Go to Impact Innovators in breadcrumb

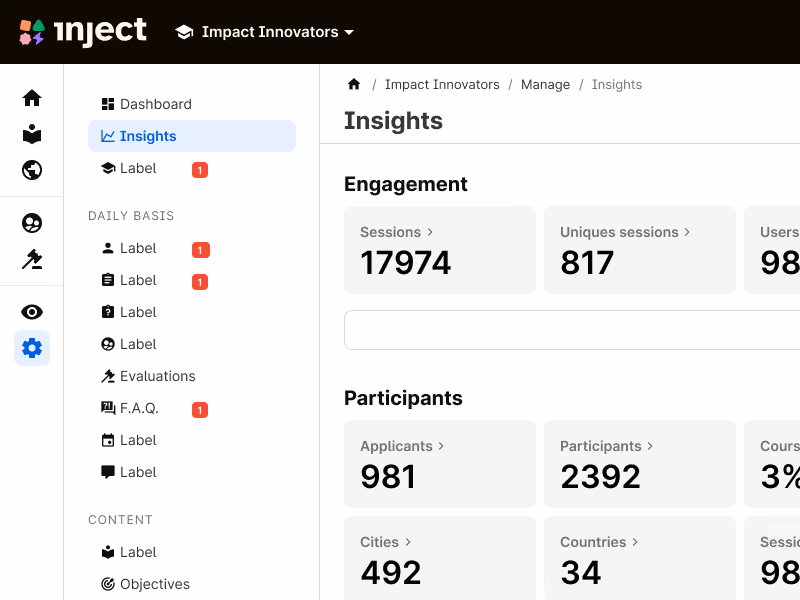(442, 85)
